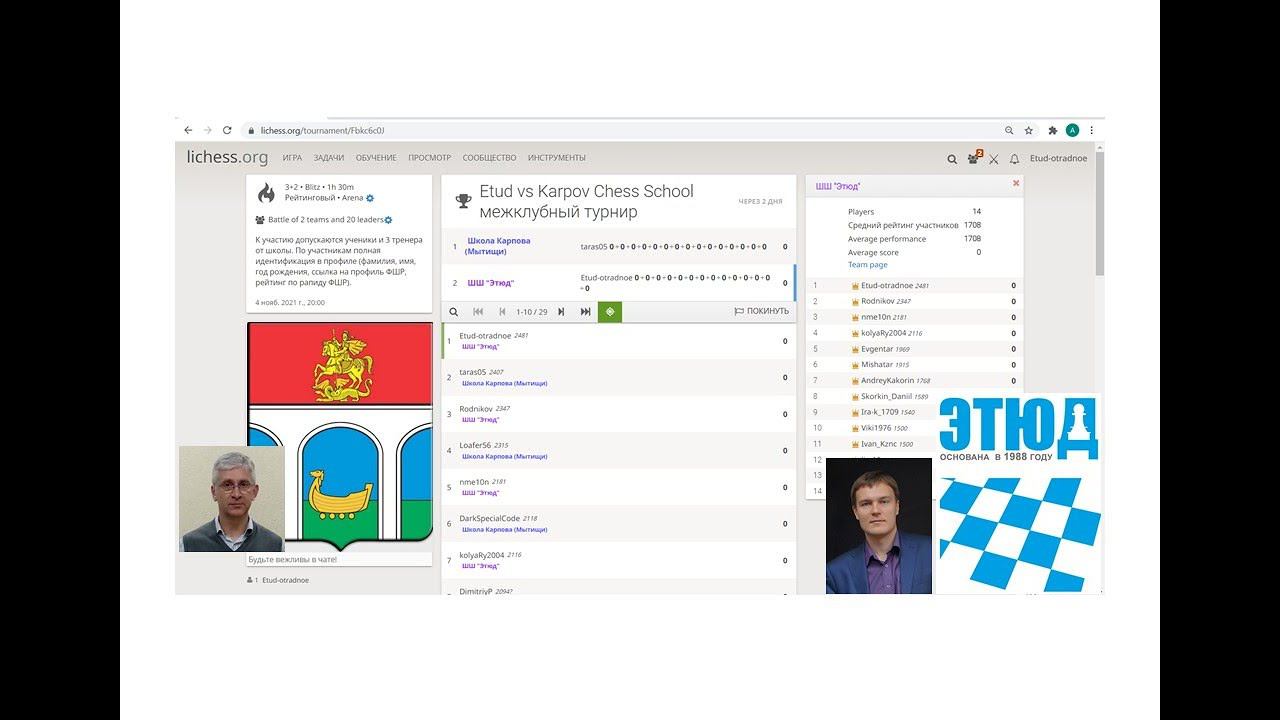Open the СООБЩЕСТВО menu

pyautogui.click(x=489, y=158)
